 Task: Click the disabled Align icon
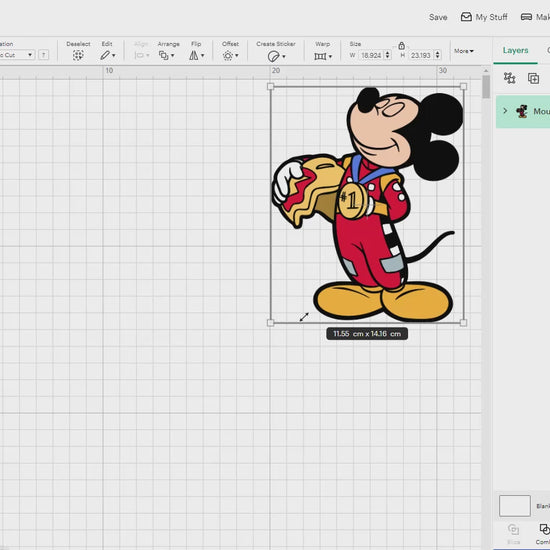coord(139,55)
